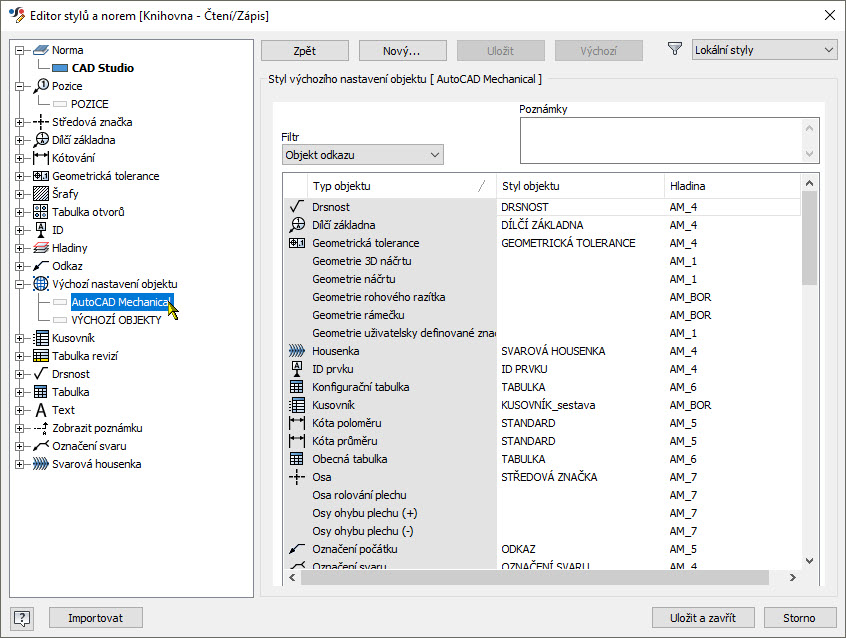Select the Tabulka otvorů icon
The image size is (846, 638).
click(x=40, y=212)
